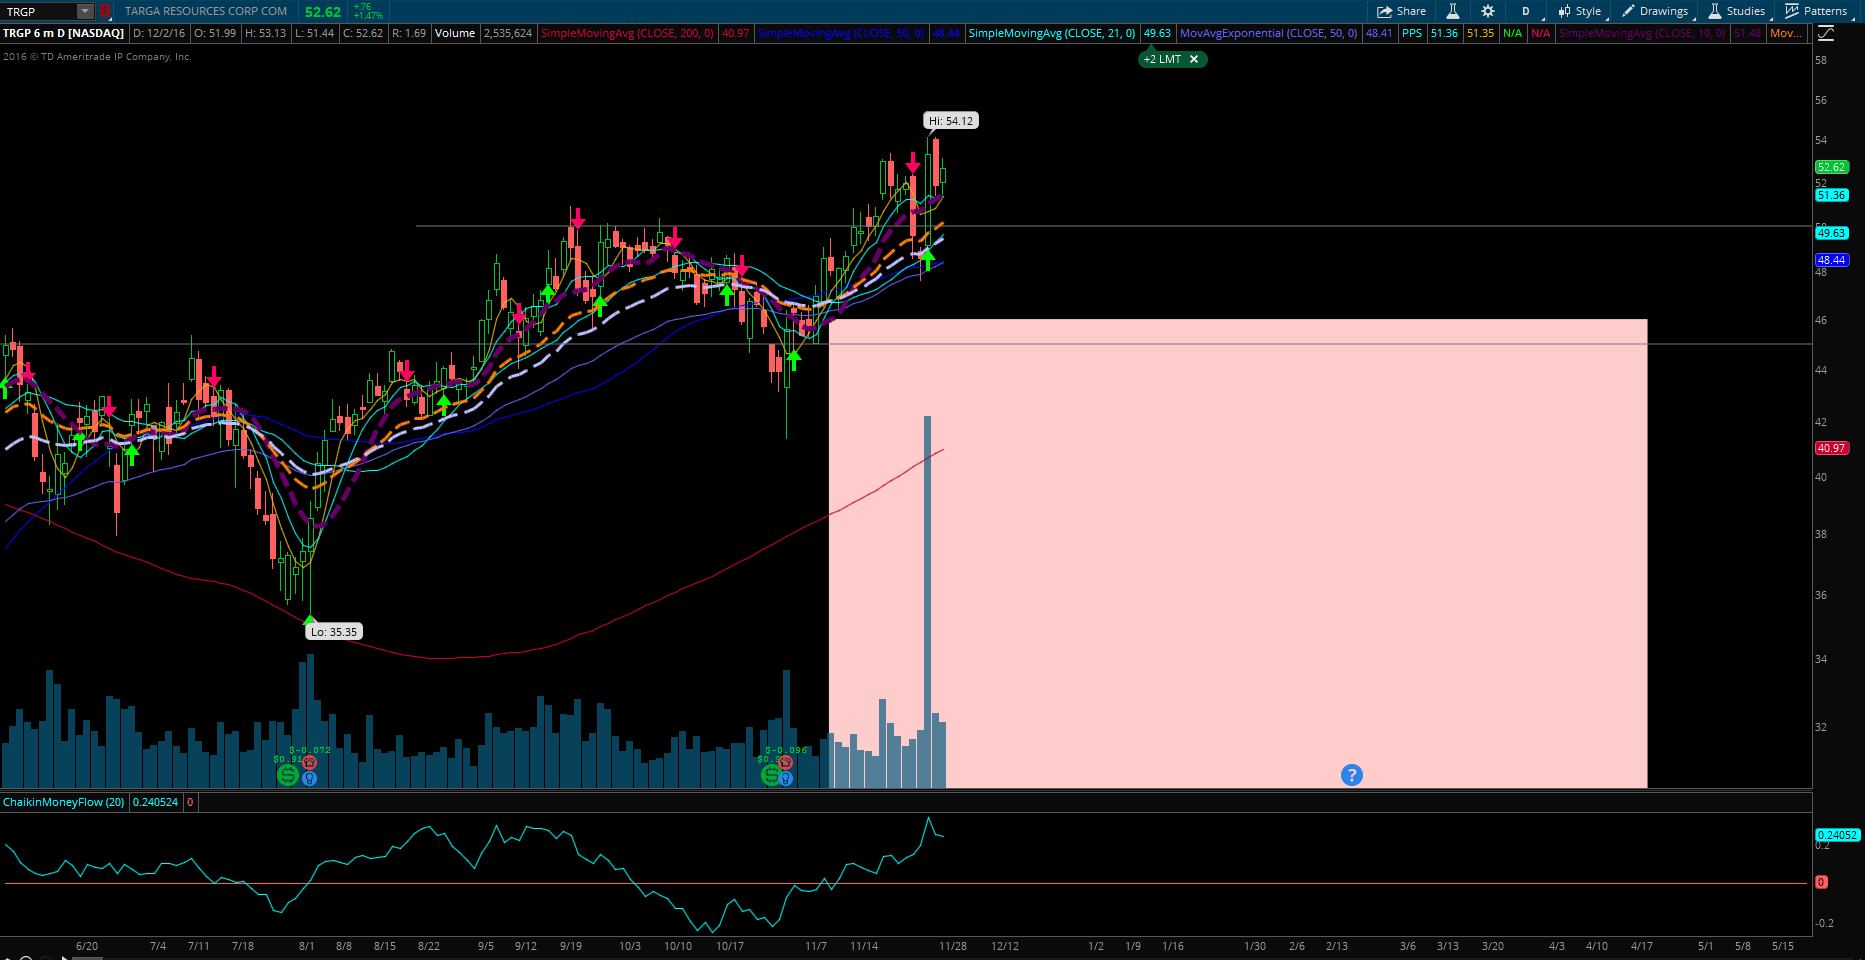Viewport: 1865px width, 960px height.
Task: Click the Lo: 35.35 price bubble
Action: pyautogui.click(x=333, y=632)
